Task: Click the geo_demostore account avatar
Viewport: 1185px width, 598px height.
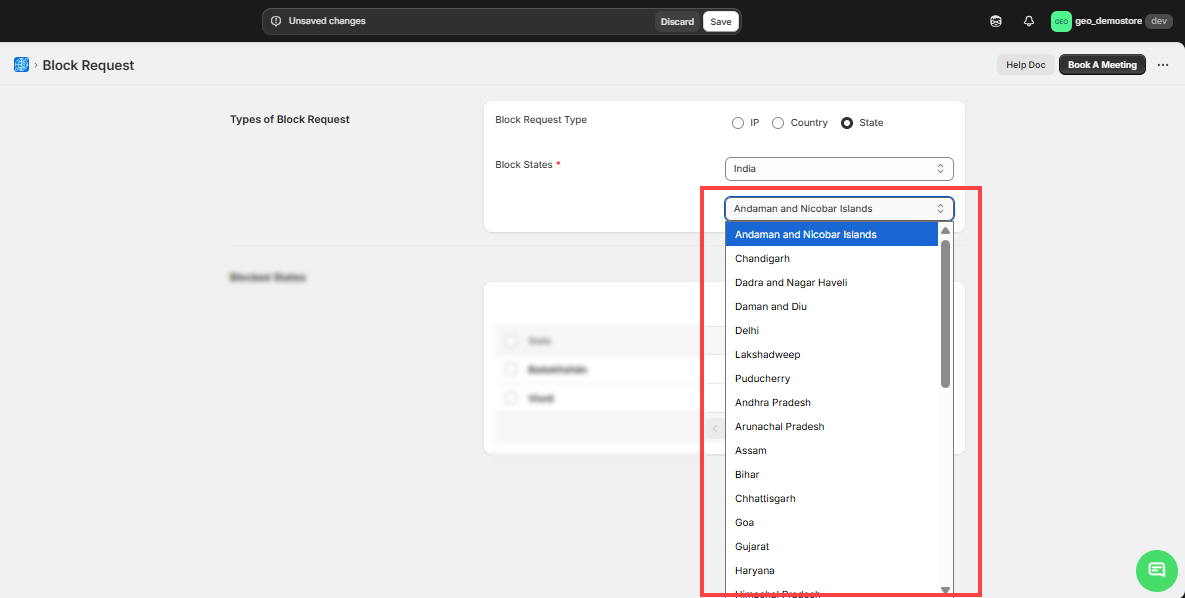Action: (x=1061, y=21)
